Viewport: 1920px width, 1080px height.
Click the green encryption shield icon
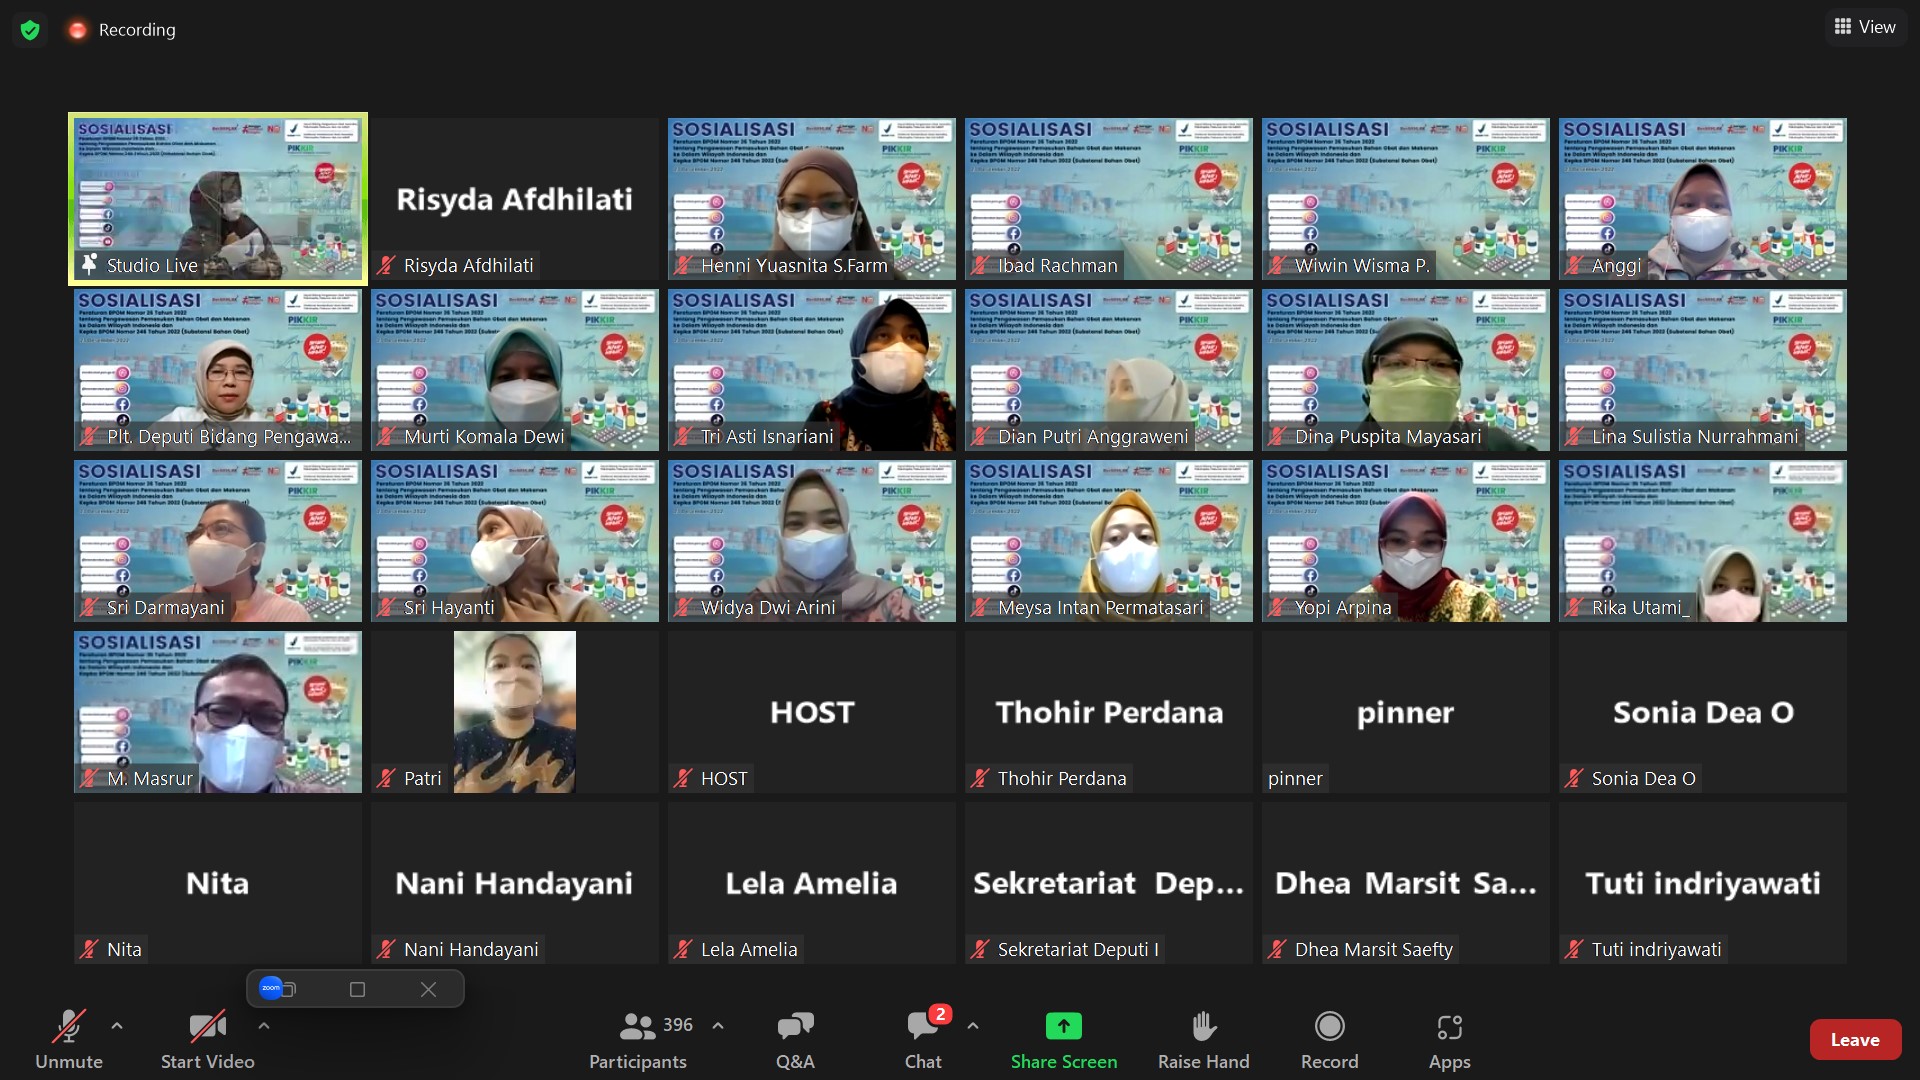[x=30, y=30]
